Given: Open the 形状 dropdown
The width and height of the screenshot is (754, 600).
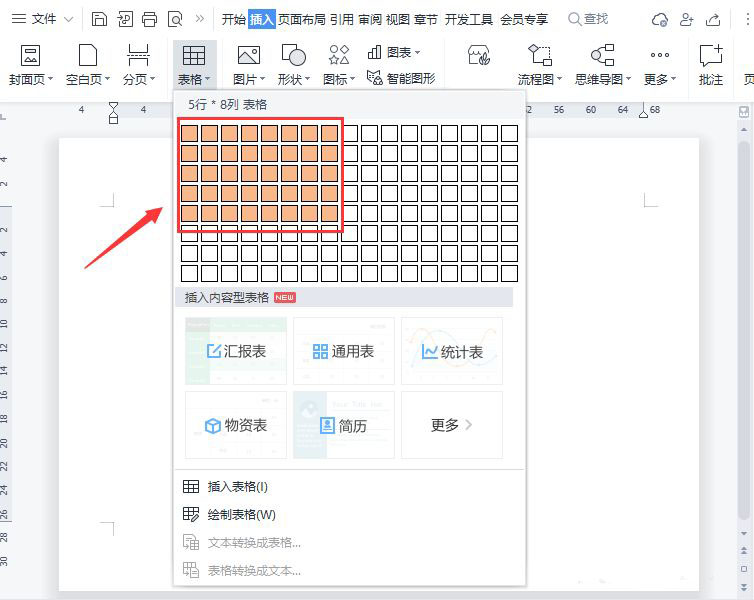Looking at the screenshot, I should [x=293, y=65].
